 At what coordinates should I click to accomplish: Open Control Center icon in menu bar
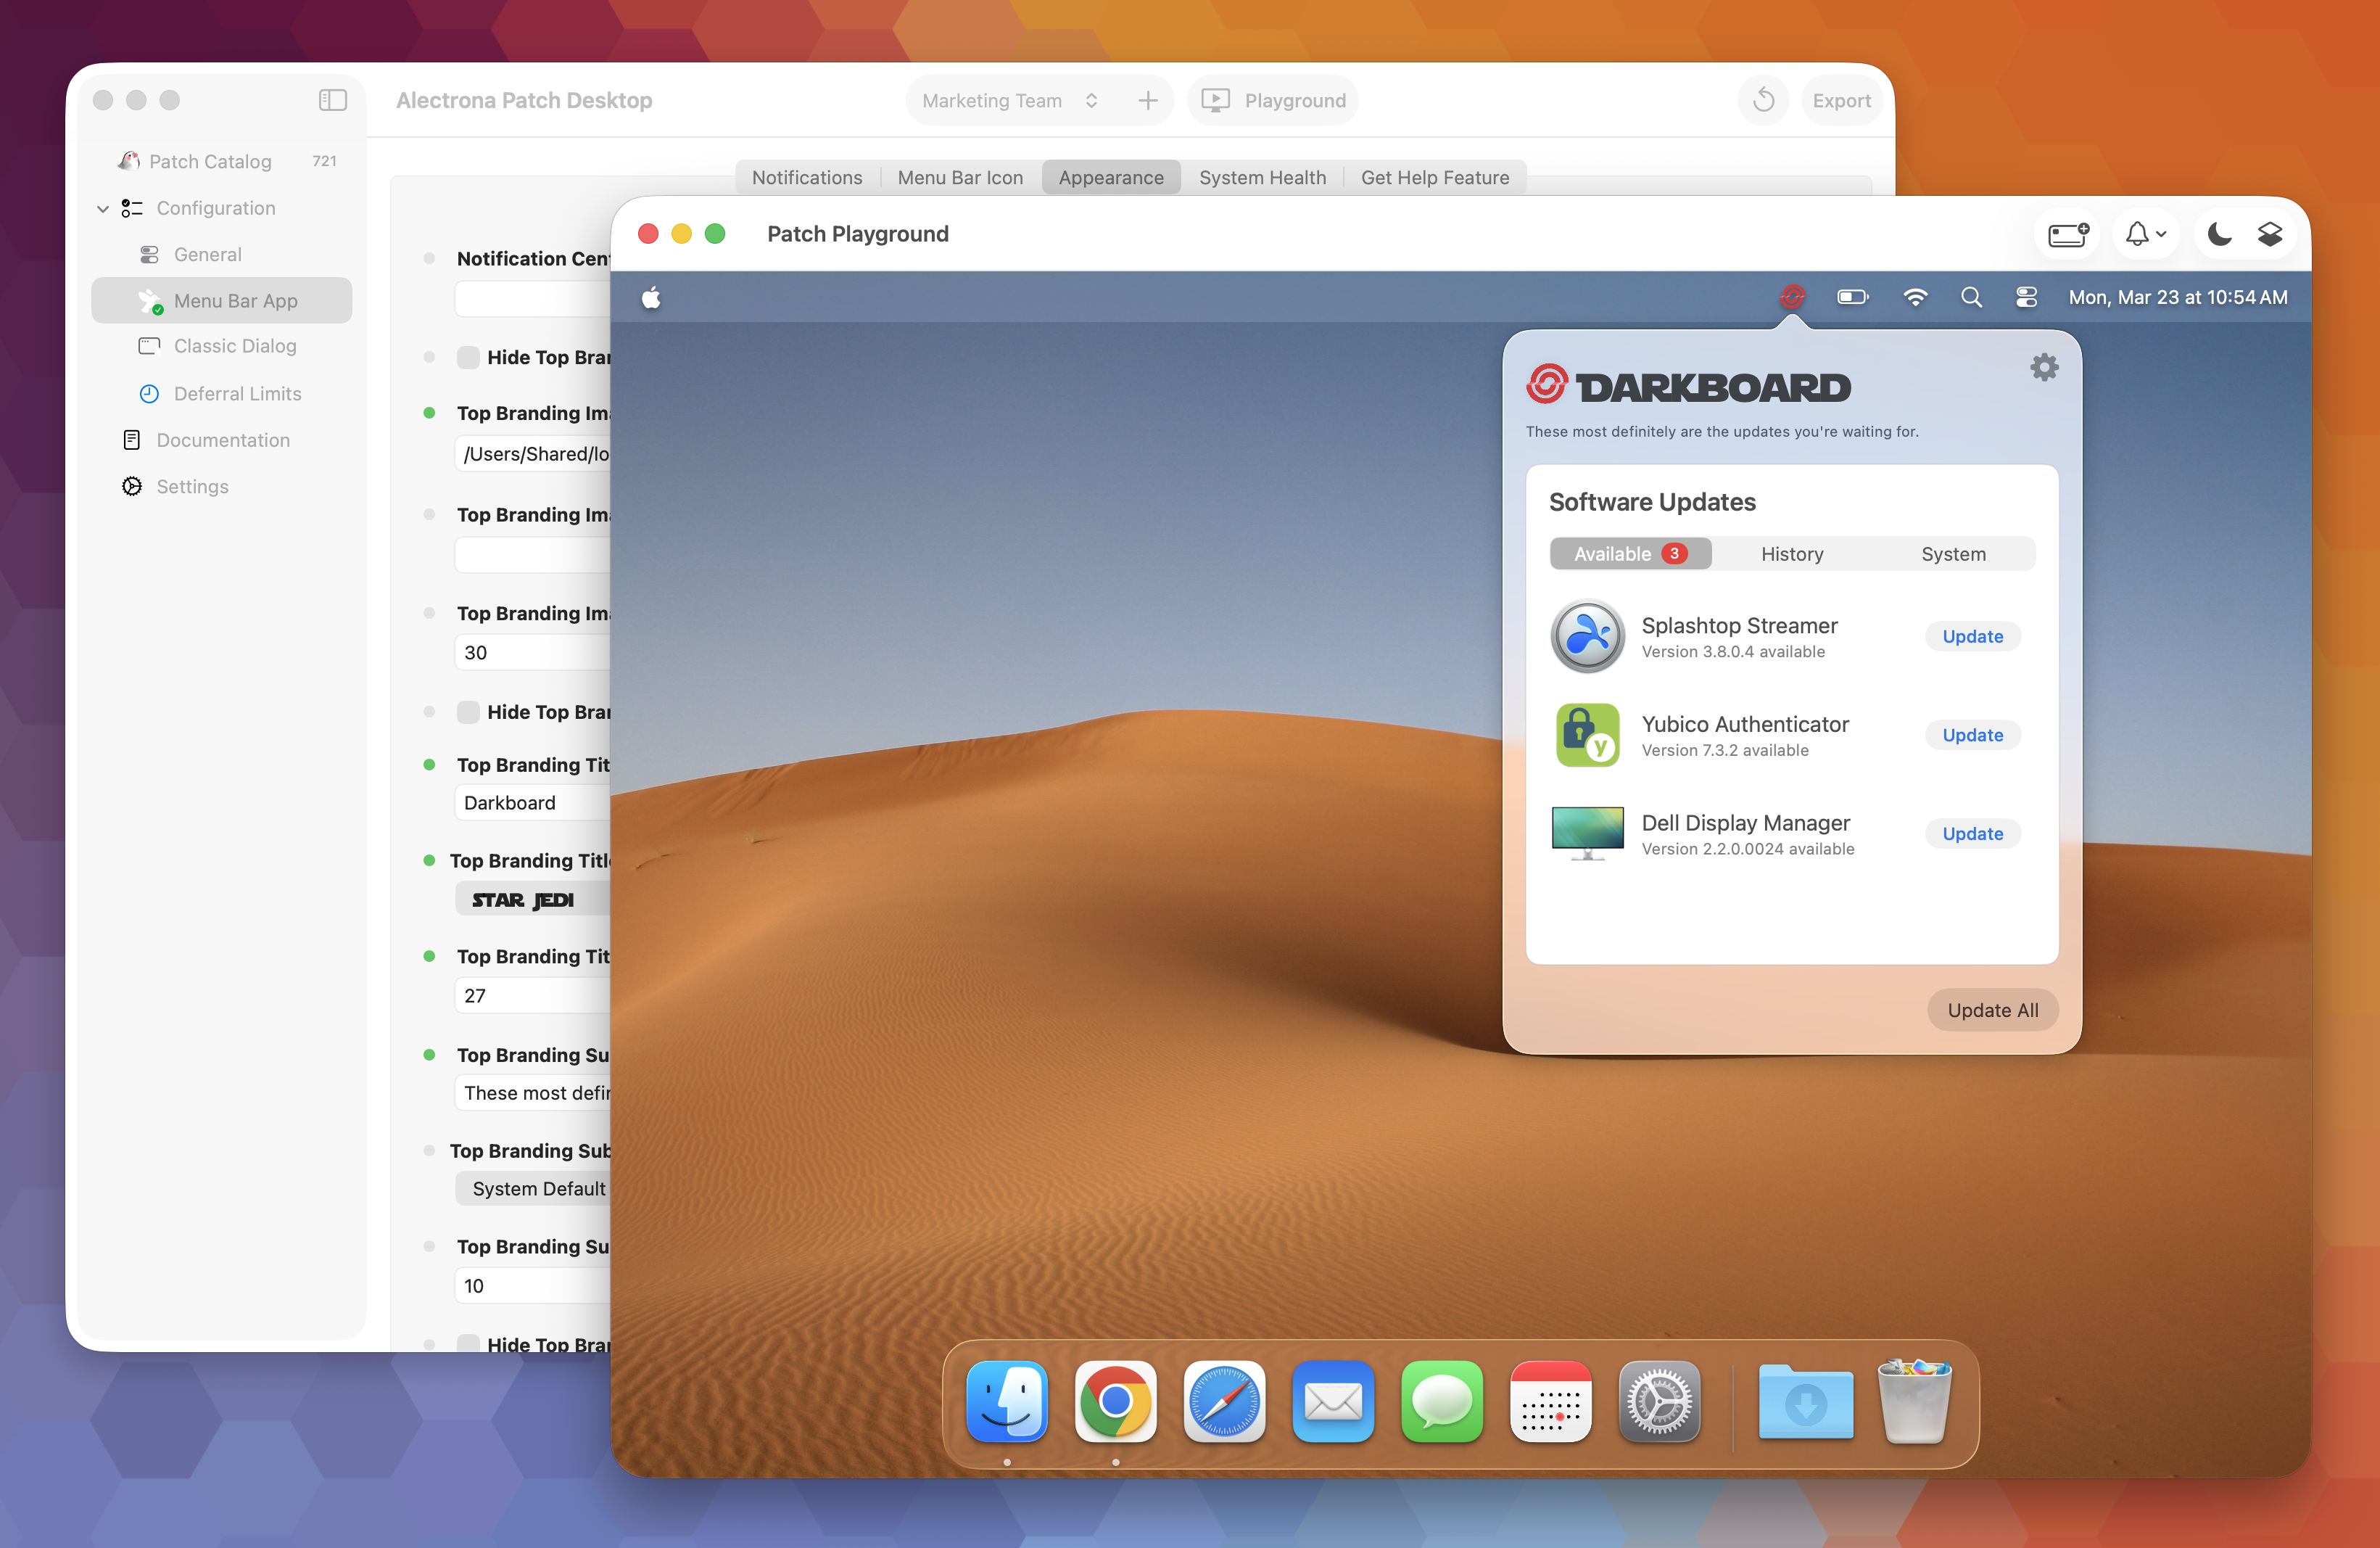pos(2026,297)
